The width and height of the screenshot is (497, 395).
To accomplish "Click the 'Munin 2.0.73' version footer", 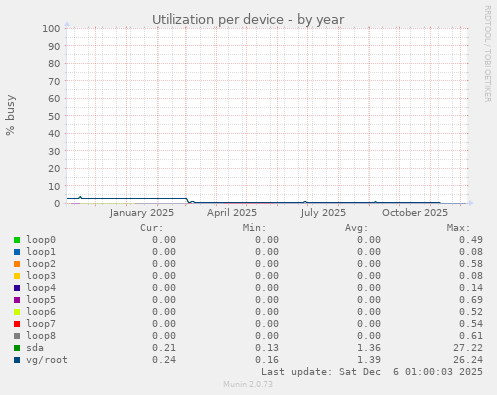I will pyautogui.click(x=248, y=384).
